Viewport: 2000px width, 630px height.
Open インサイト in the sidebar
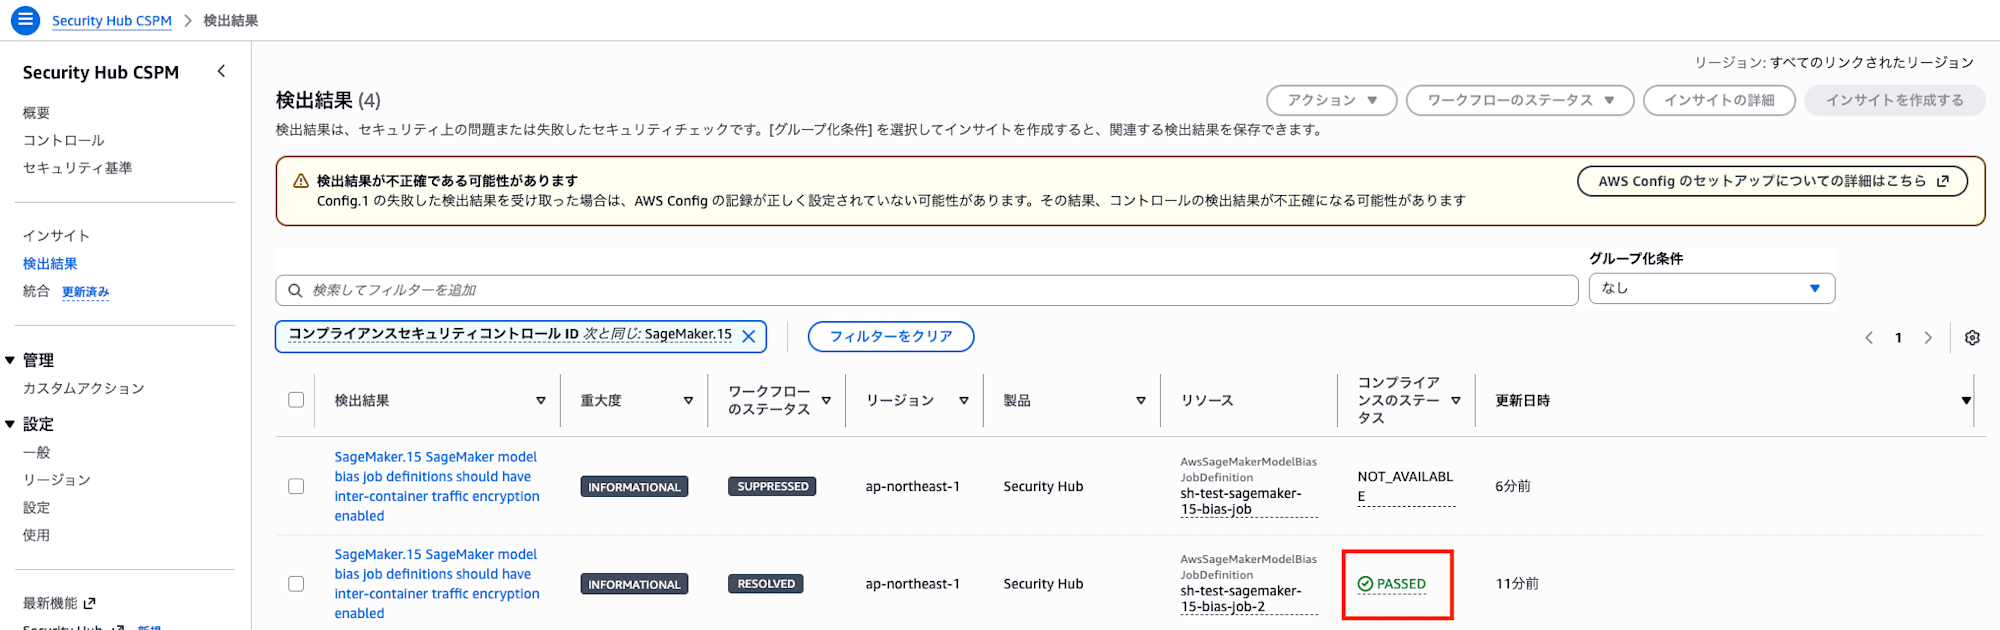(57, 236)
